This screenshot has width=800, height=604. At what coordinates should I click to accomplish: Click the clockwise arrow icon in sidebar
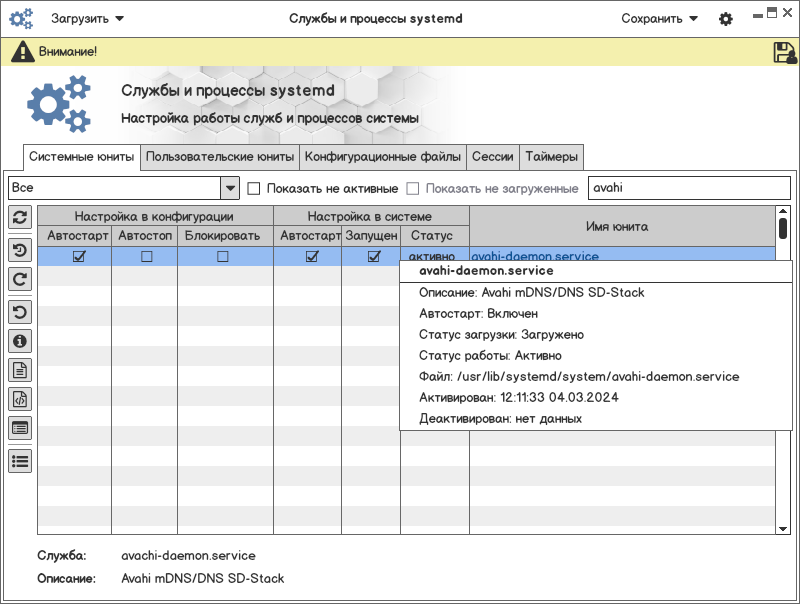click(20, 280)
